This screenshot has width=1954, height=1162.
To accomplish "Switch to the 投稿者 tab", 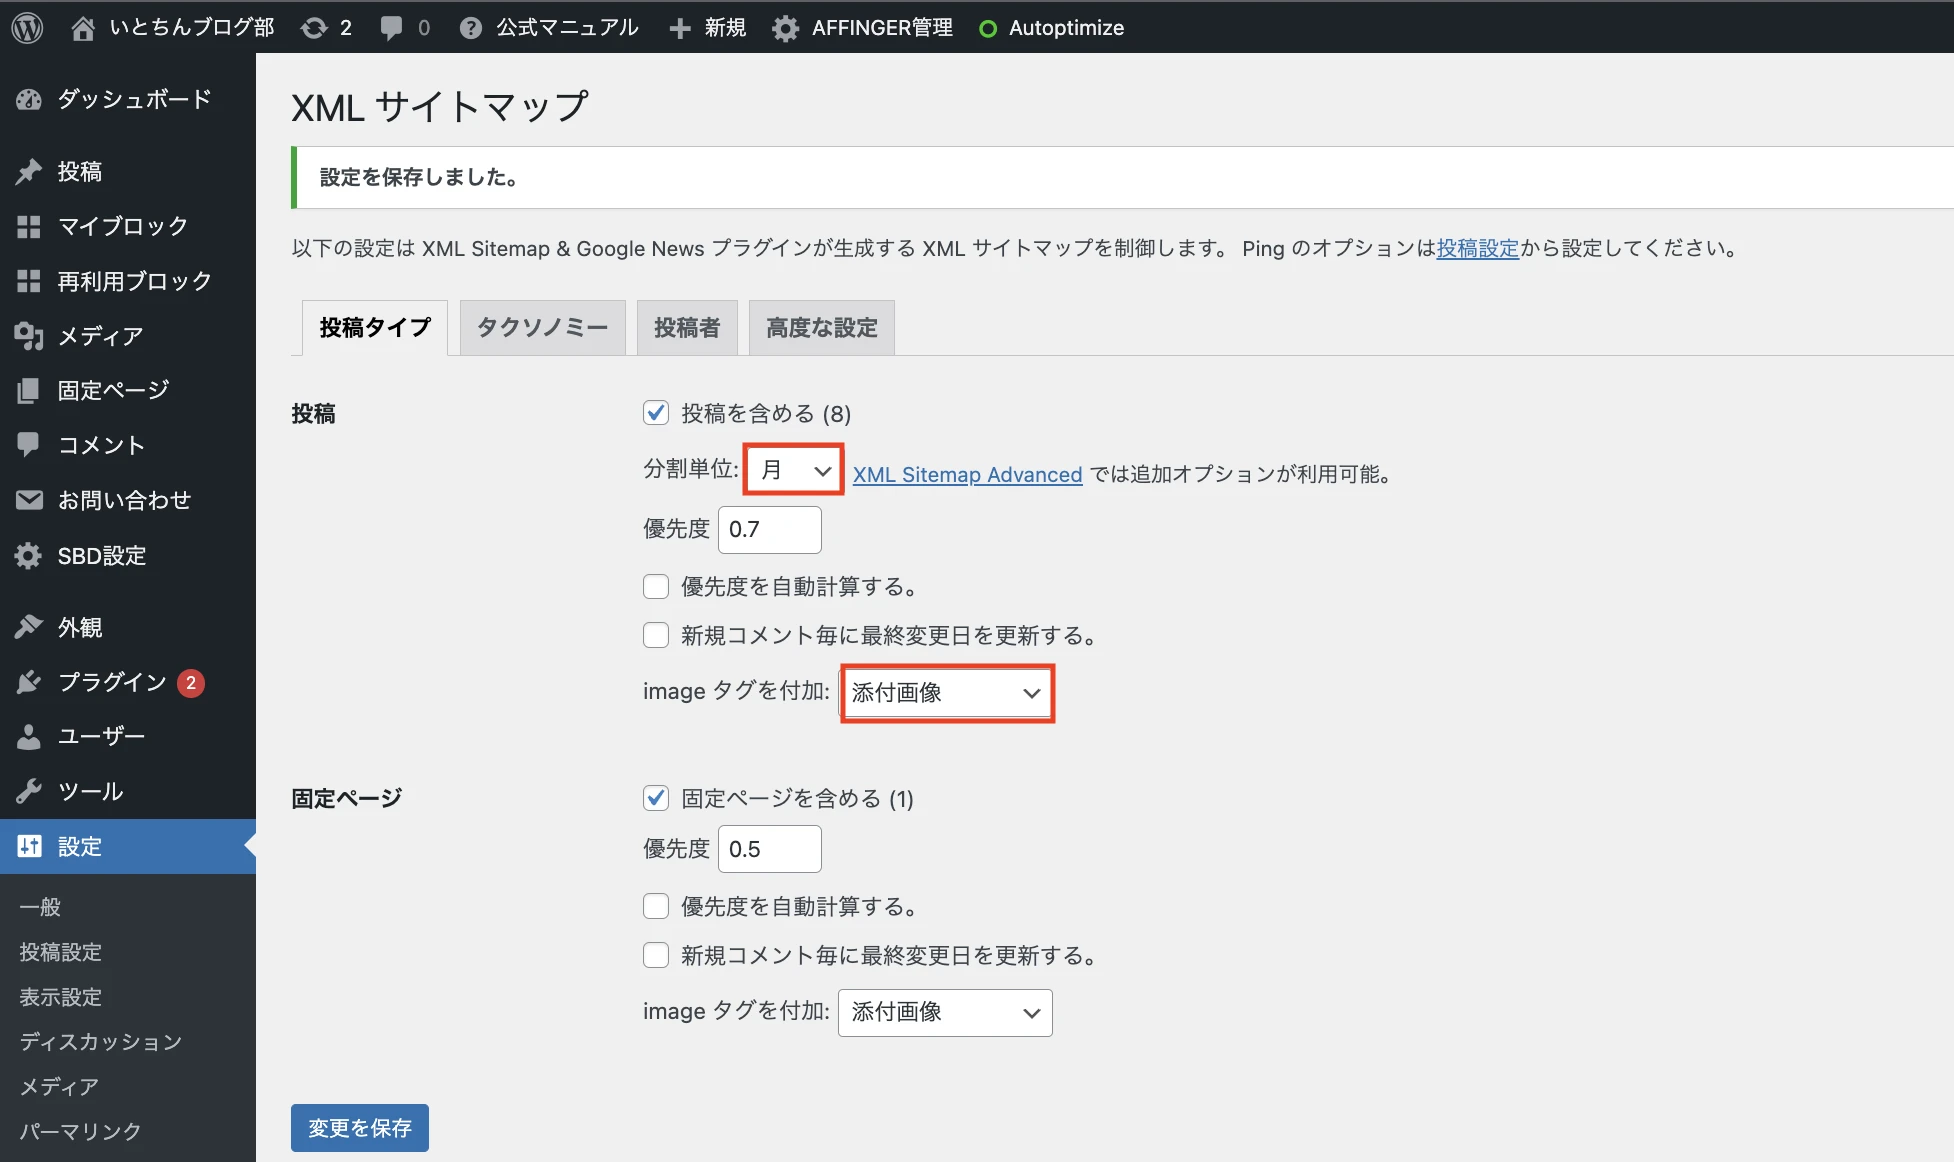I will pos(687,328).
